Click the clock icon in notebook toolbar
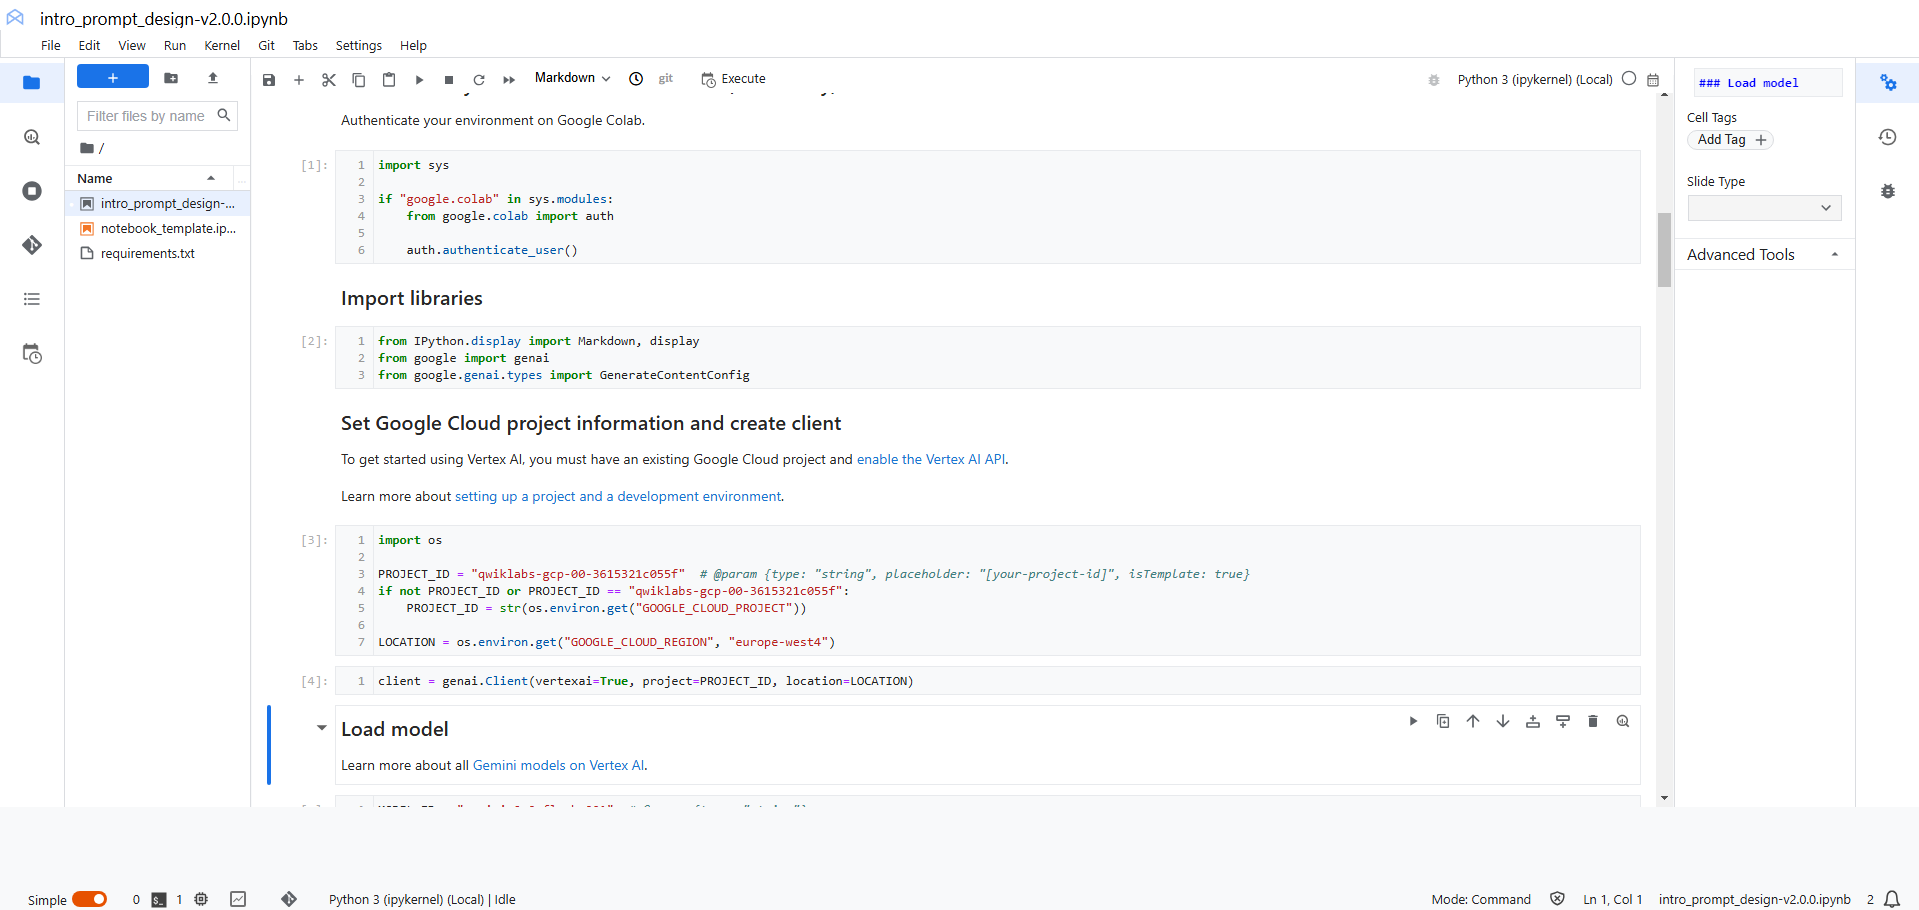 pos(636,79)
